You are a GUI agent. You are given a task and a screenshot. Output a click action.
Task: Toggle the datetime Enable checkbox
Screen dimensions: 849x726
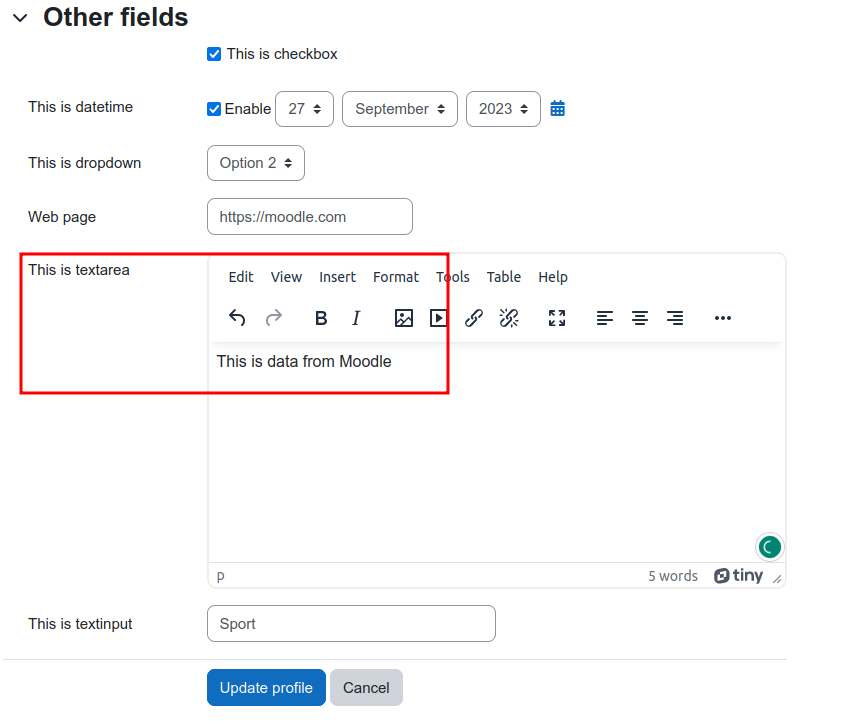(214, 109)
